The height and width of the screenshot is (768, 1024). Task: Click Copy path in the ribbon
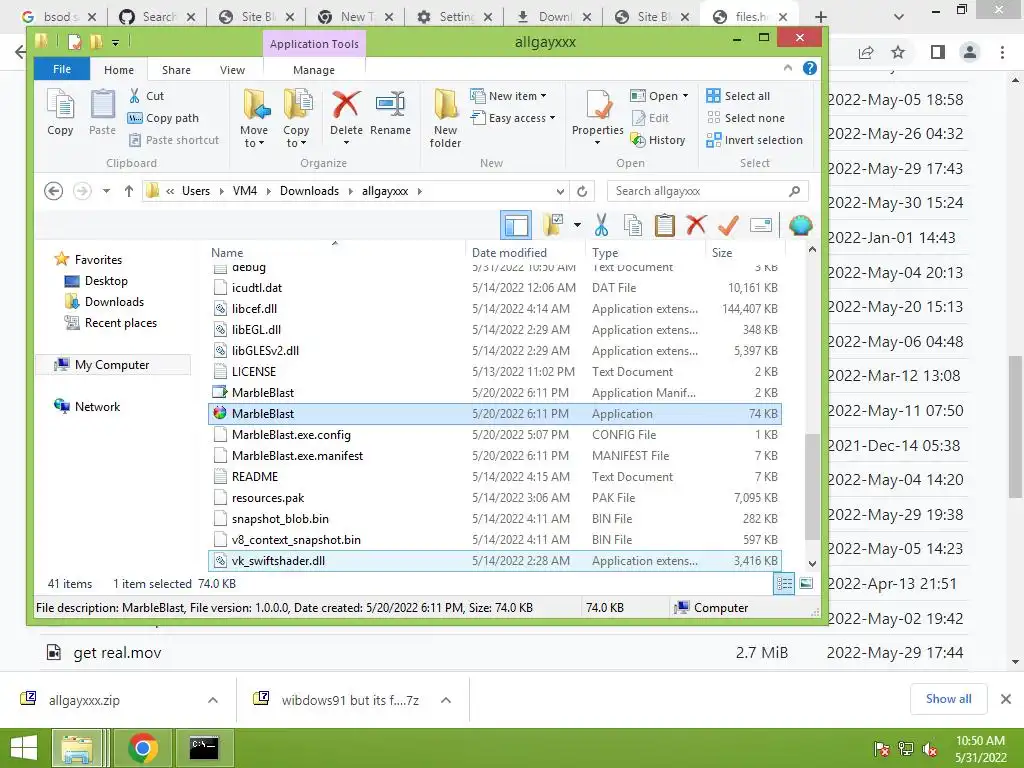point(163,118)
